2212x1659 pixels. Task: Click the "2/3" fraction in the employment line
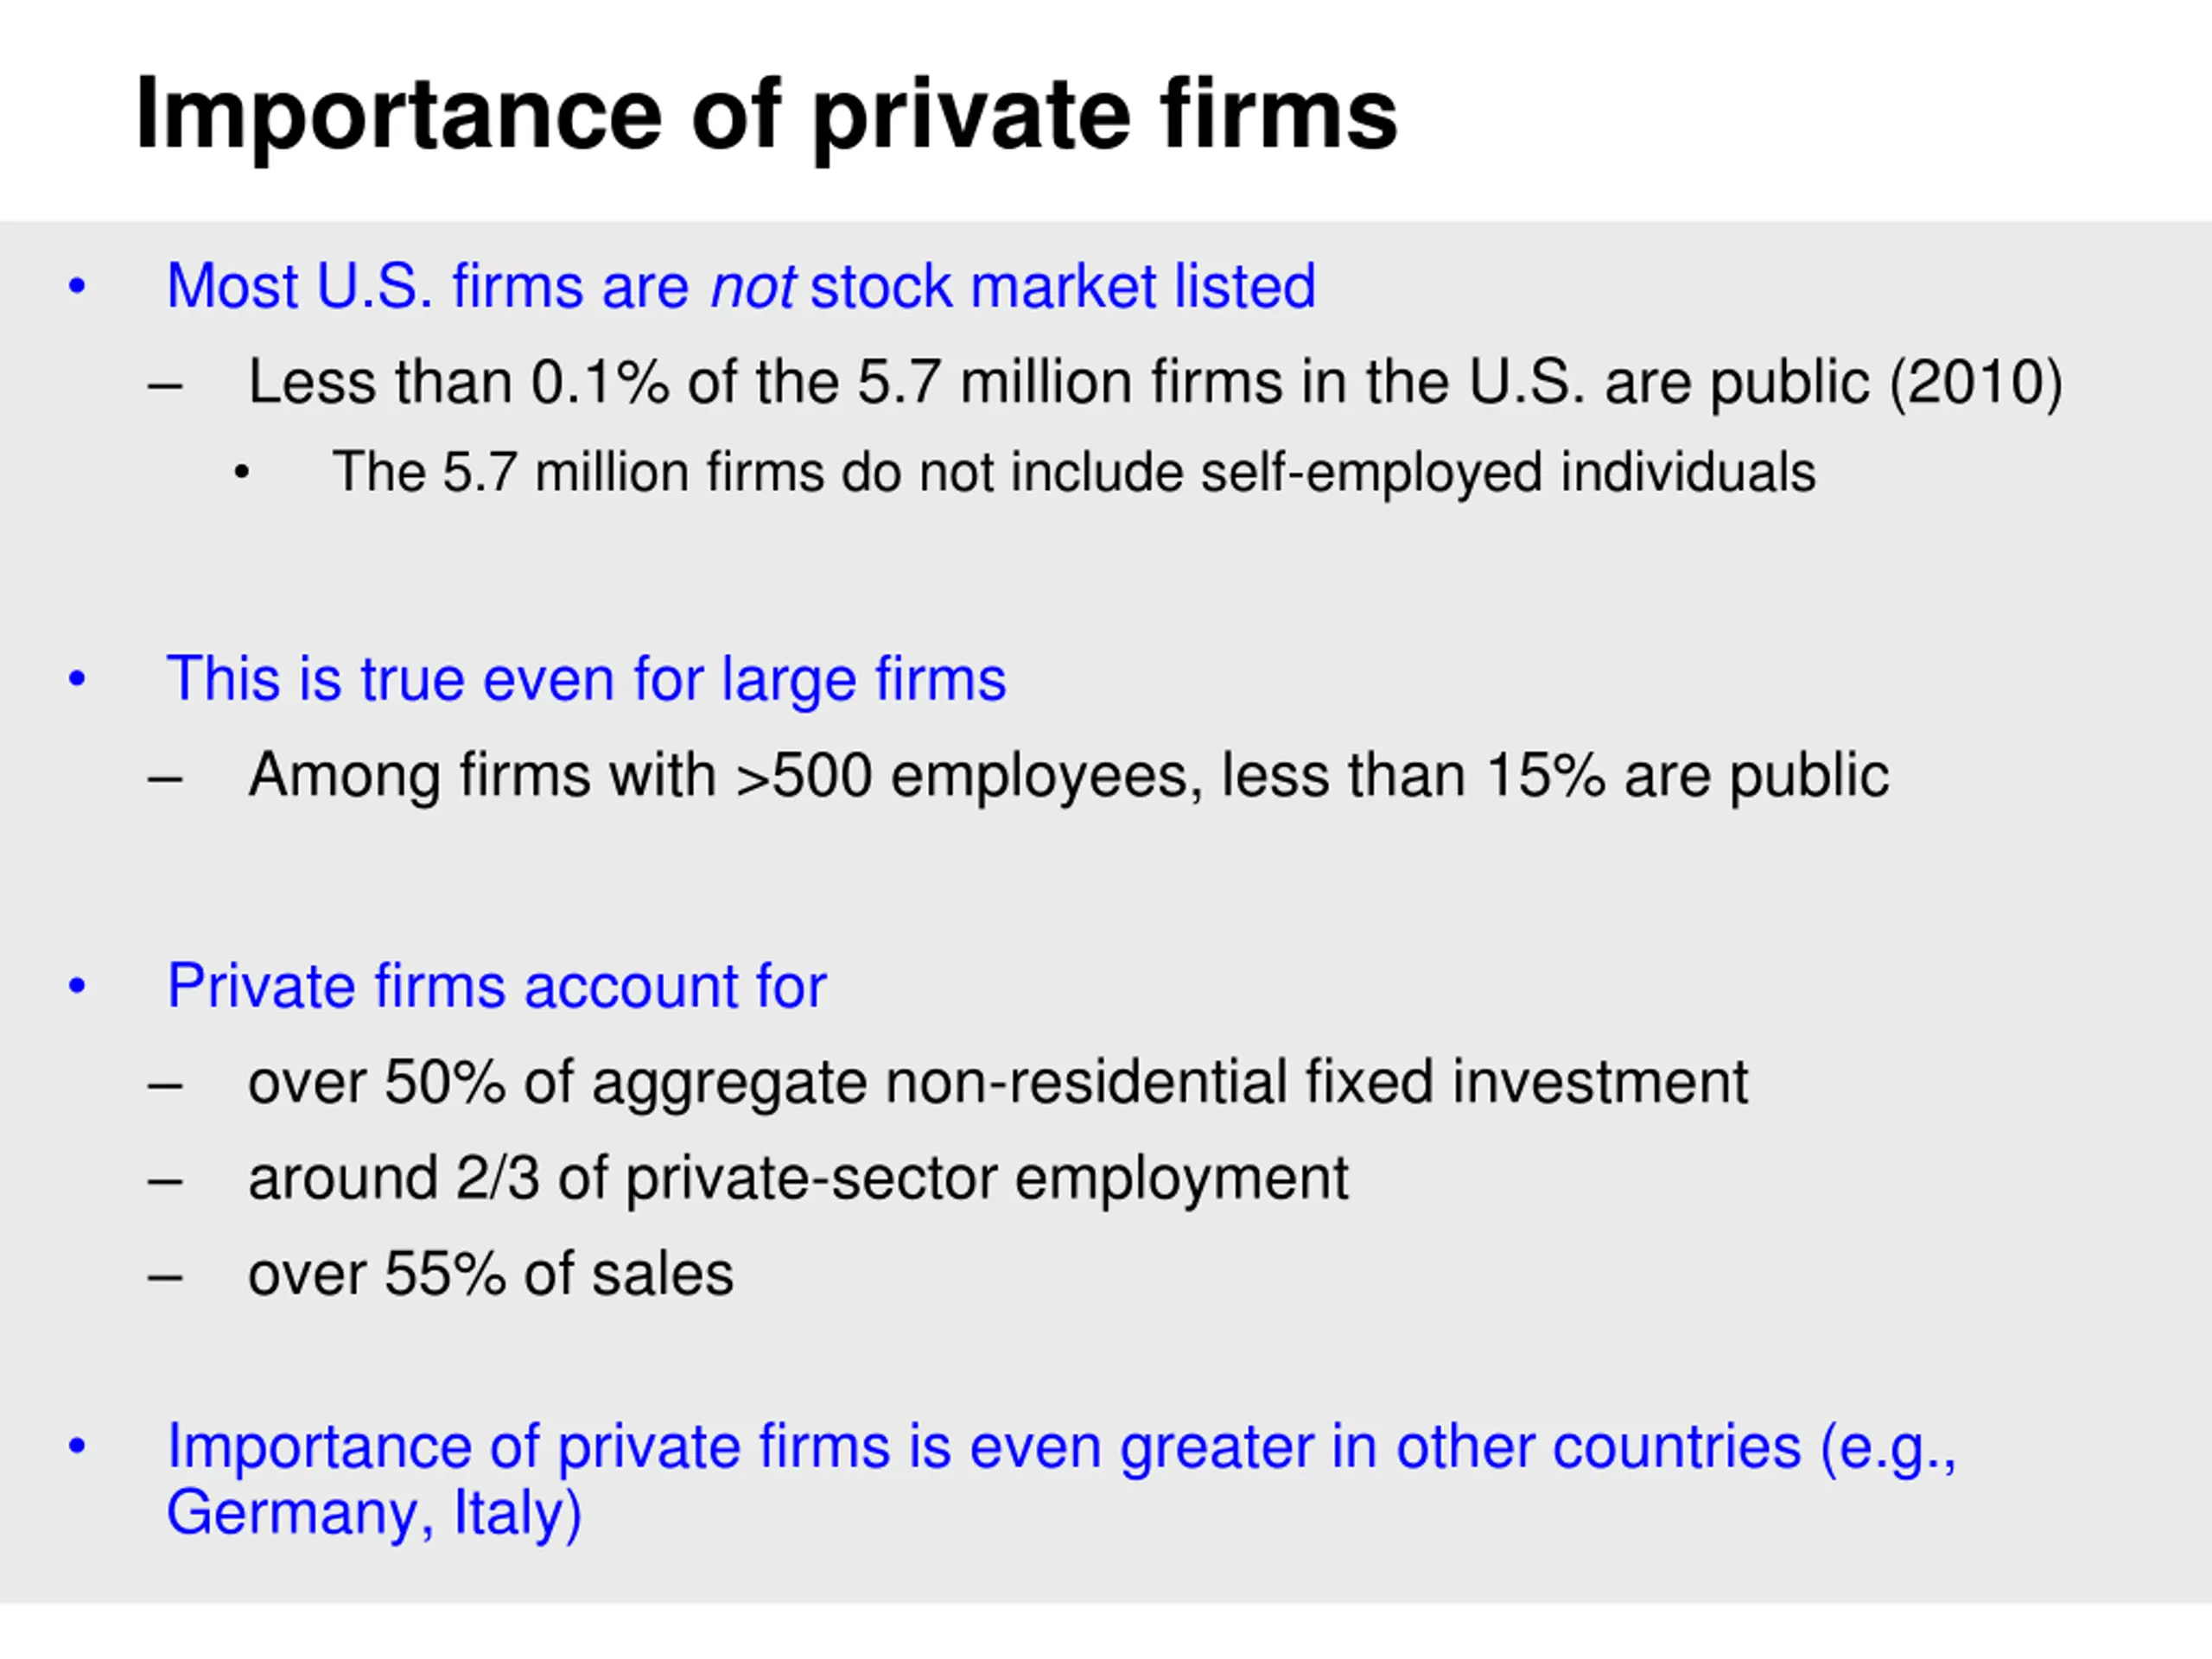pyautogui.click(x=497, y=1178)
